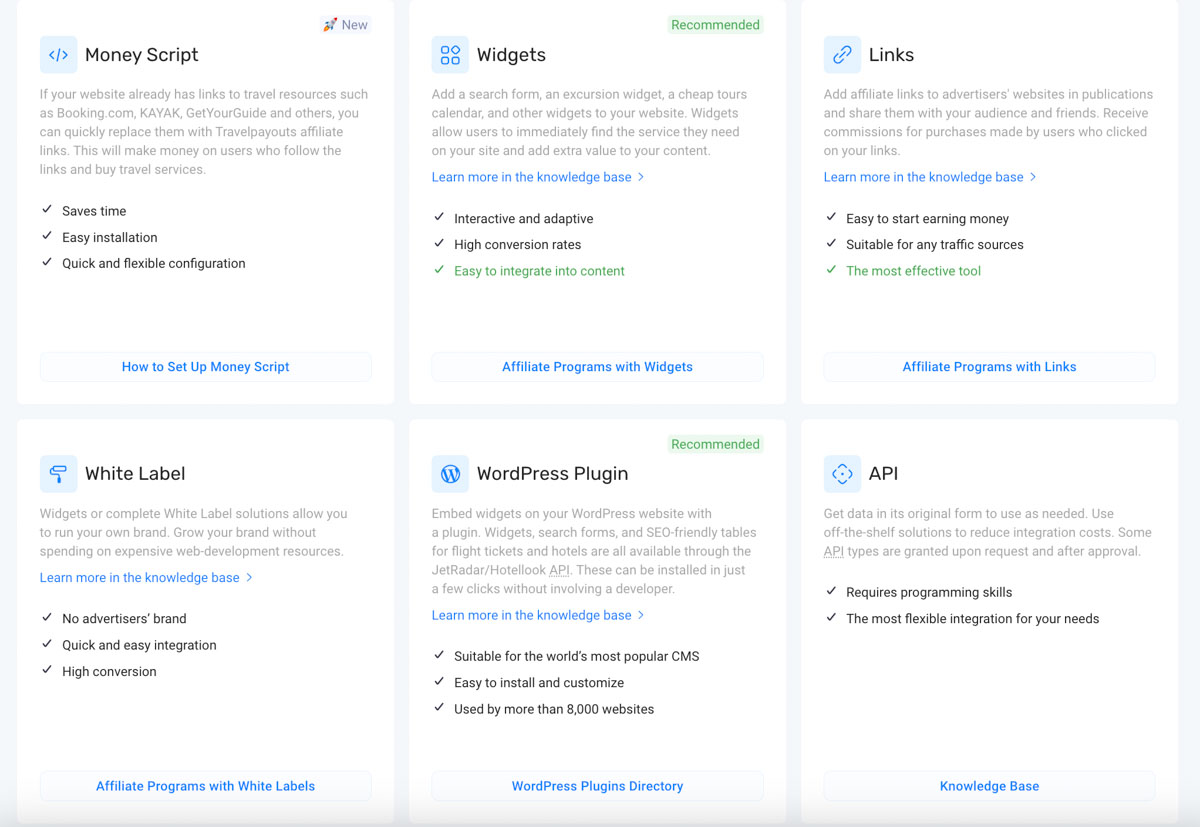
Task: Click the Money Script code brackets icon
Action: pos(58,55)
